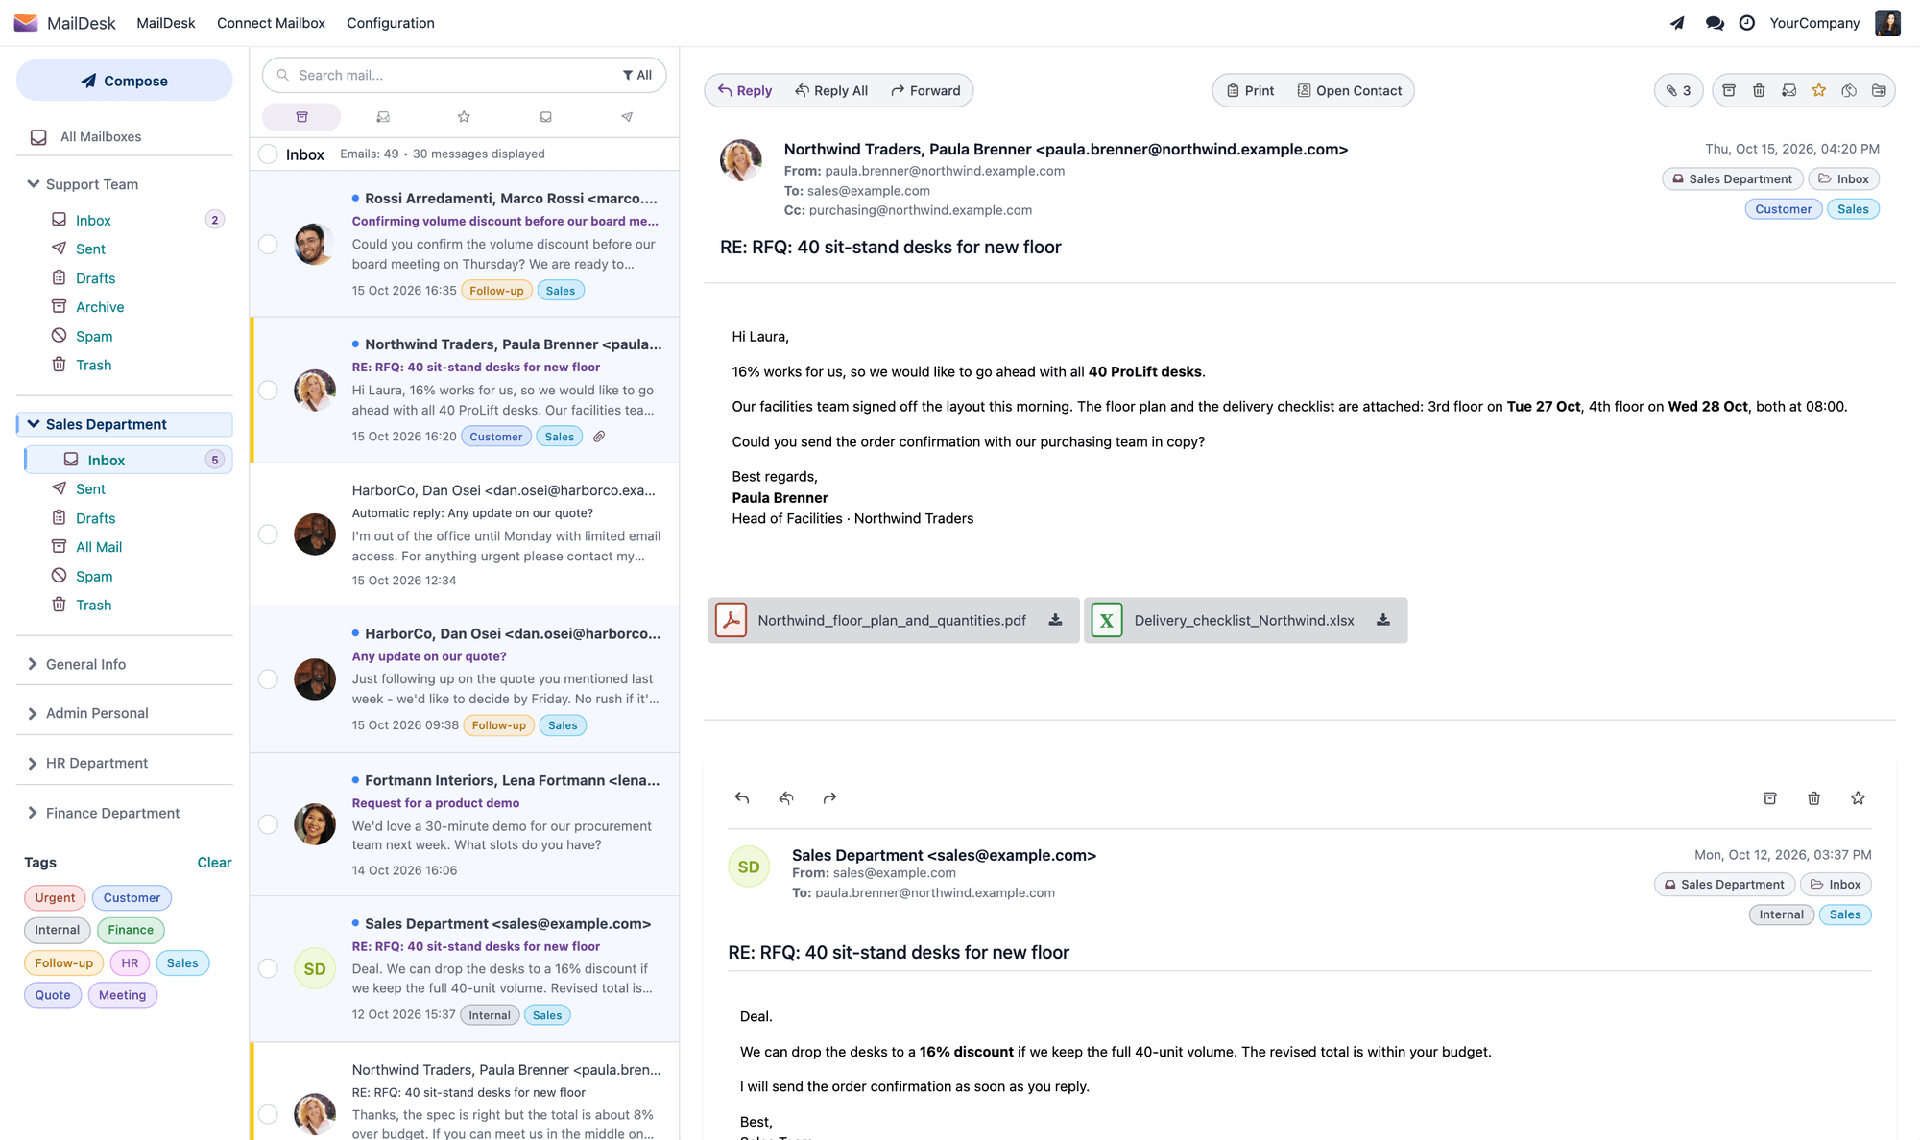The width and height of the screenshot is (1920, 1140).
Task: Open the All filter dropdown in search
Action: coord(637,75)
